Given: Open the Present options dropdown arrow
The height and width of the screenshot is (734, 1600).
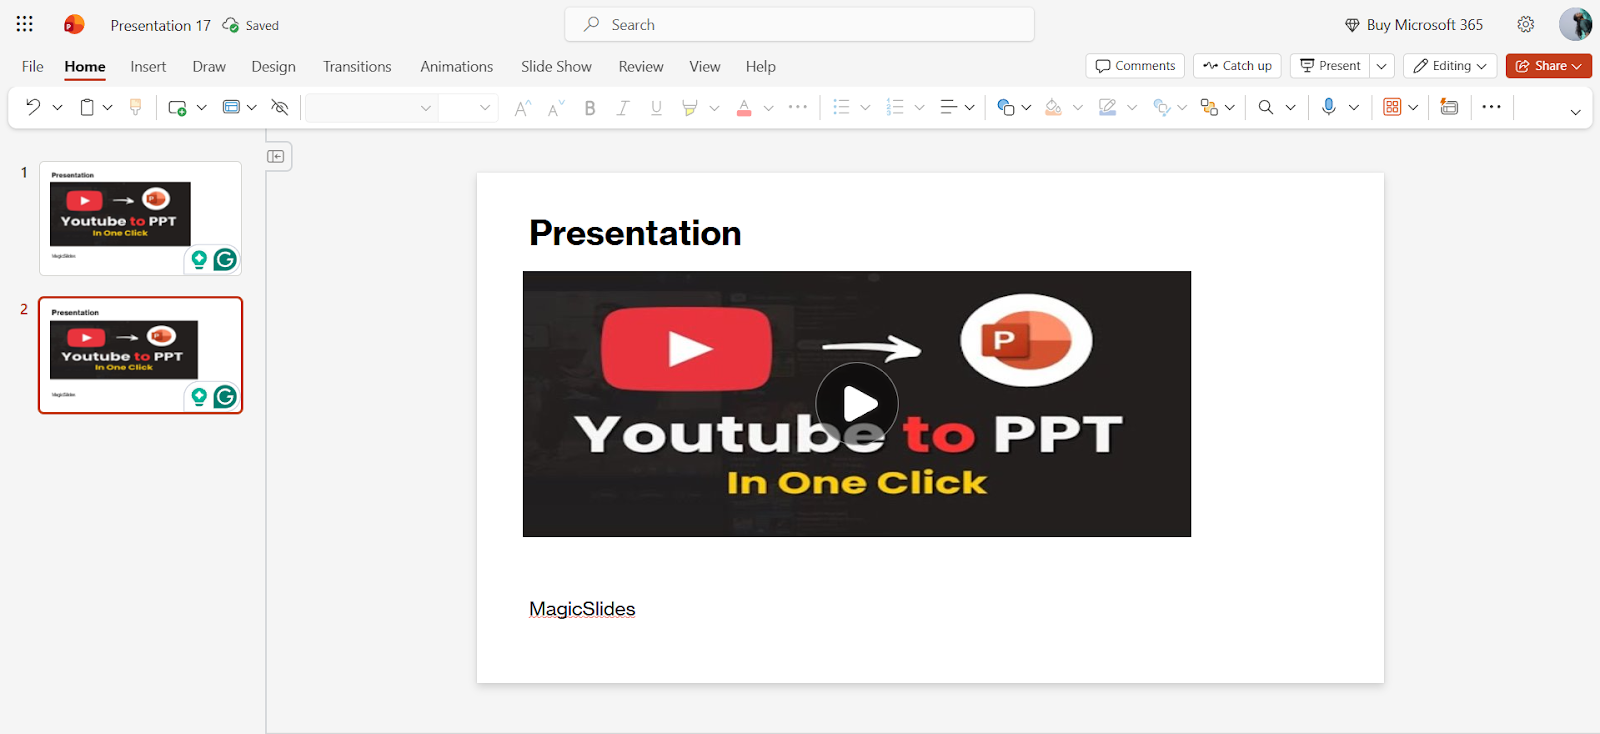Looking at the screenshot, I should point(1382,66).
